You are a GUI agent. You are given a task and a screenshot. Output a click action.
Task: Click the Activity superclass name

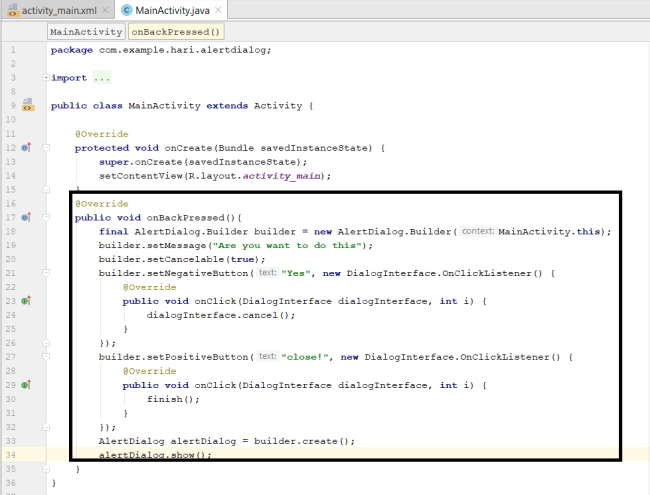click(278, 106)
